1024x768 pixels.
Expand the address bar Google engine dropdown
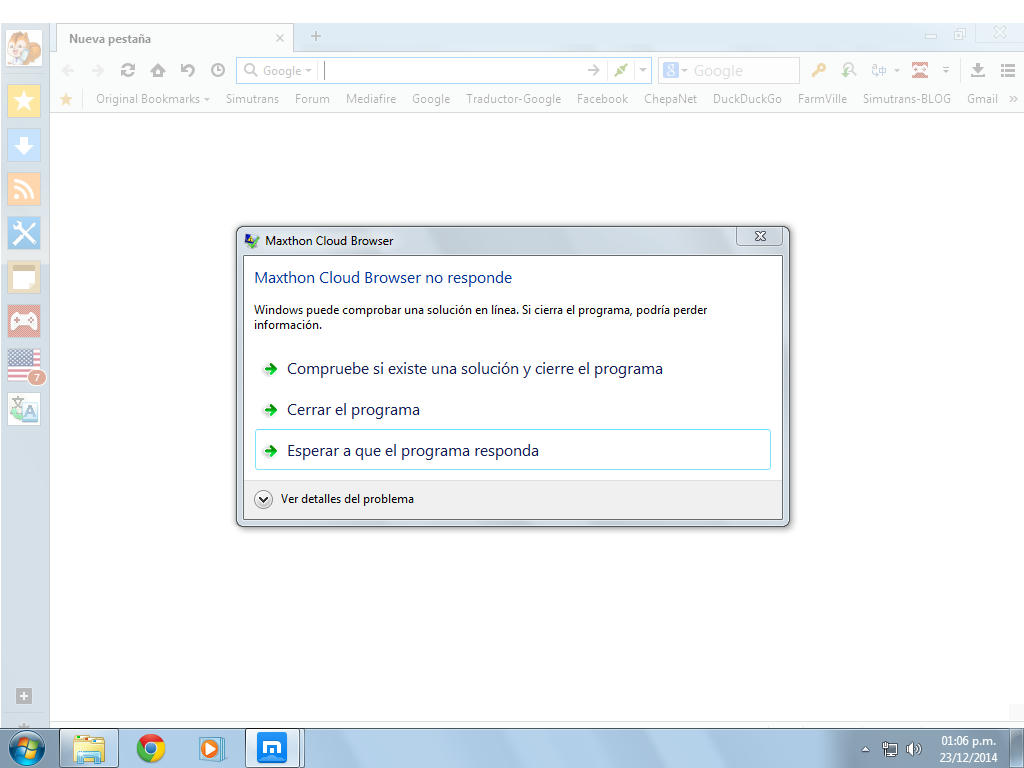tap(308, 71)
